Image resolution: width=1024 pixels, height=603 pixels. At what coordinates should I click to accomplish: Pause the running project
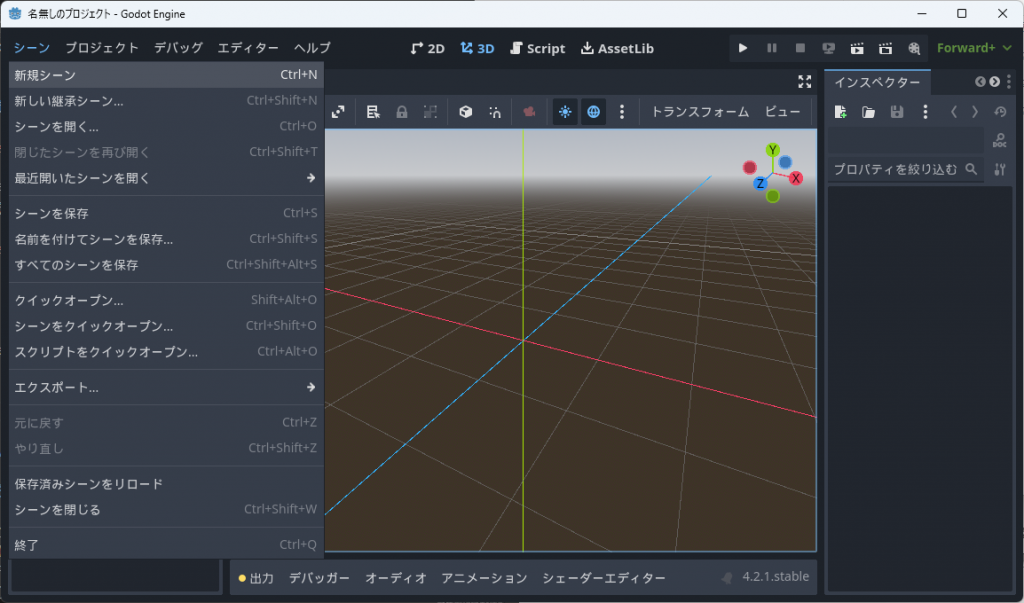click(x=771, y=48)
